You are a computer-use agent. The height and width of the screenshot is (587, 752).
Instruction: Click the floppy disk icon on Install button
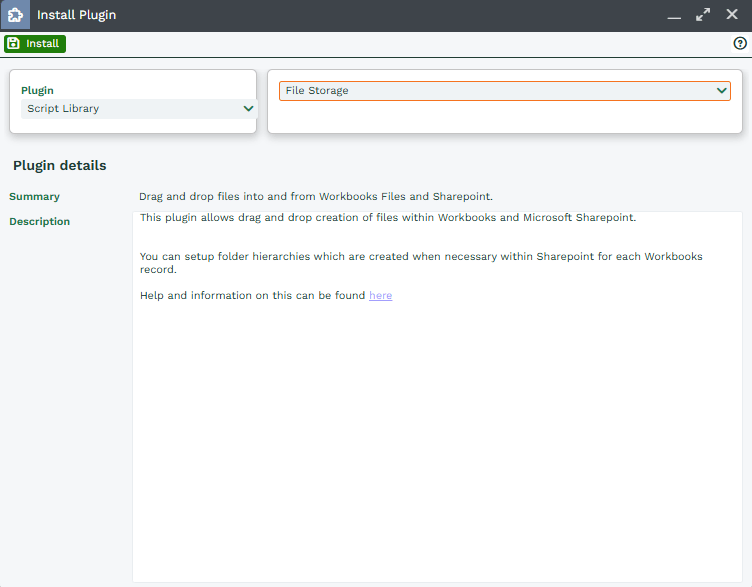point(13,44)
